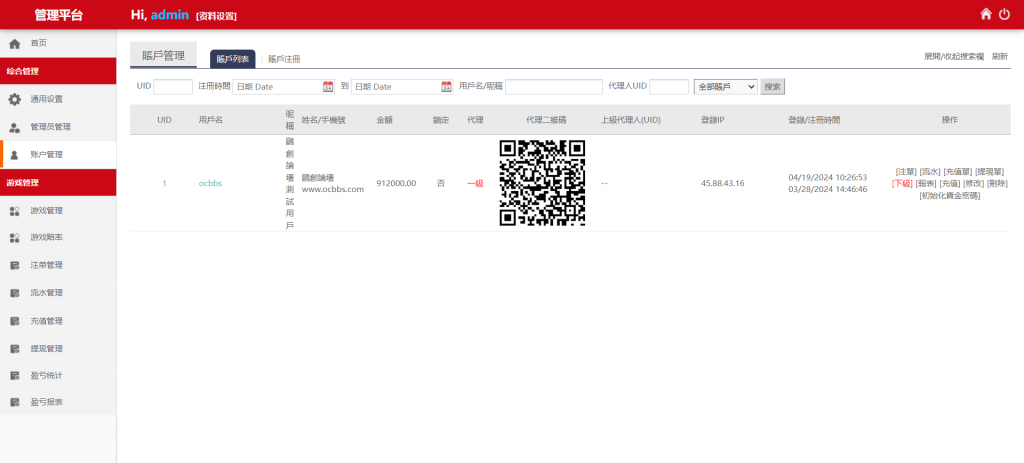Switch to the 賬戶注冊 tab
Viewport: 1024px width, 463px height.
click(285, 59)
